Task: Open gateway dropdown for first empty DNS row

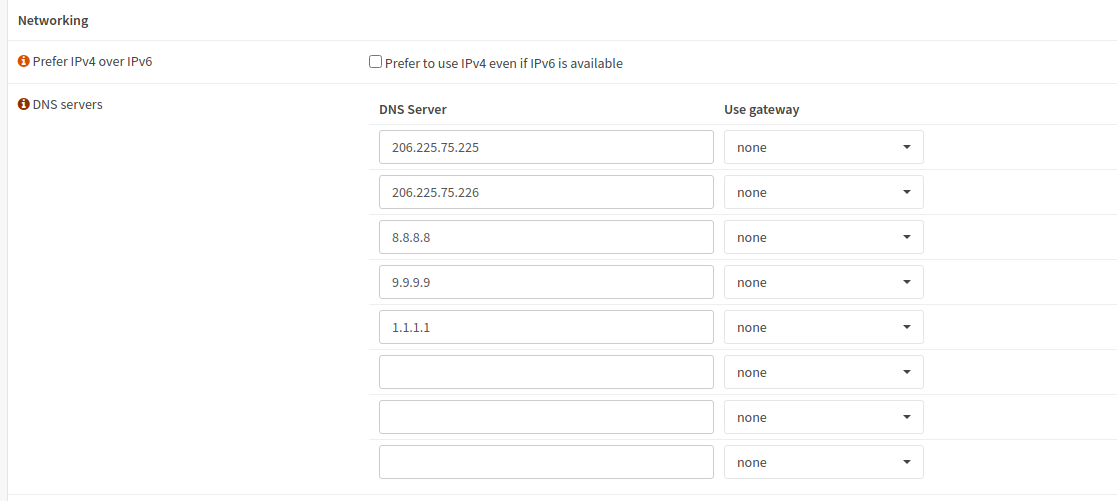Action: tap(824, 372)
